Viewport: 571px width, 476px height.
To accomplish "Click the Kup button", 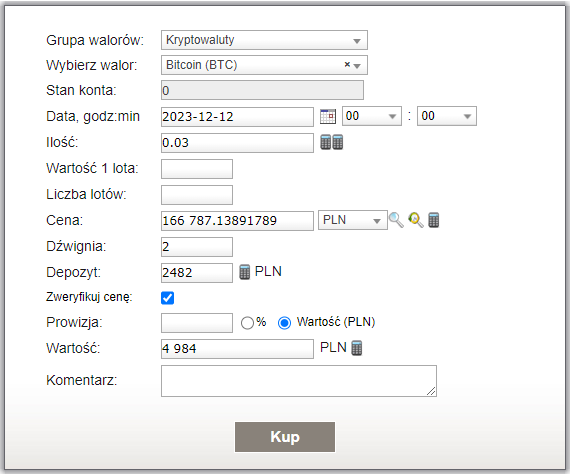I will coord(285,437).
